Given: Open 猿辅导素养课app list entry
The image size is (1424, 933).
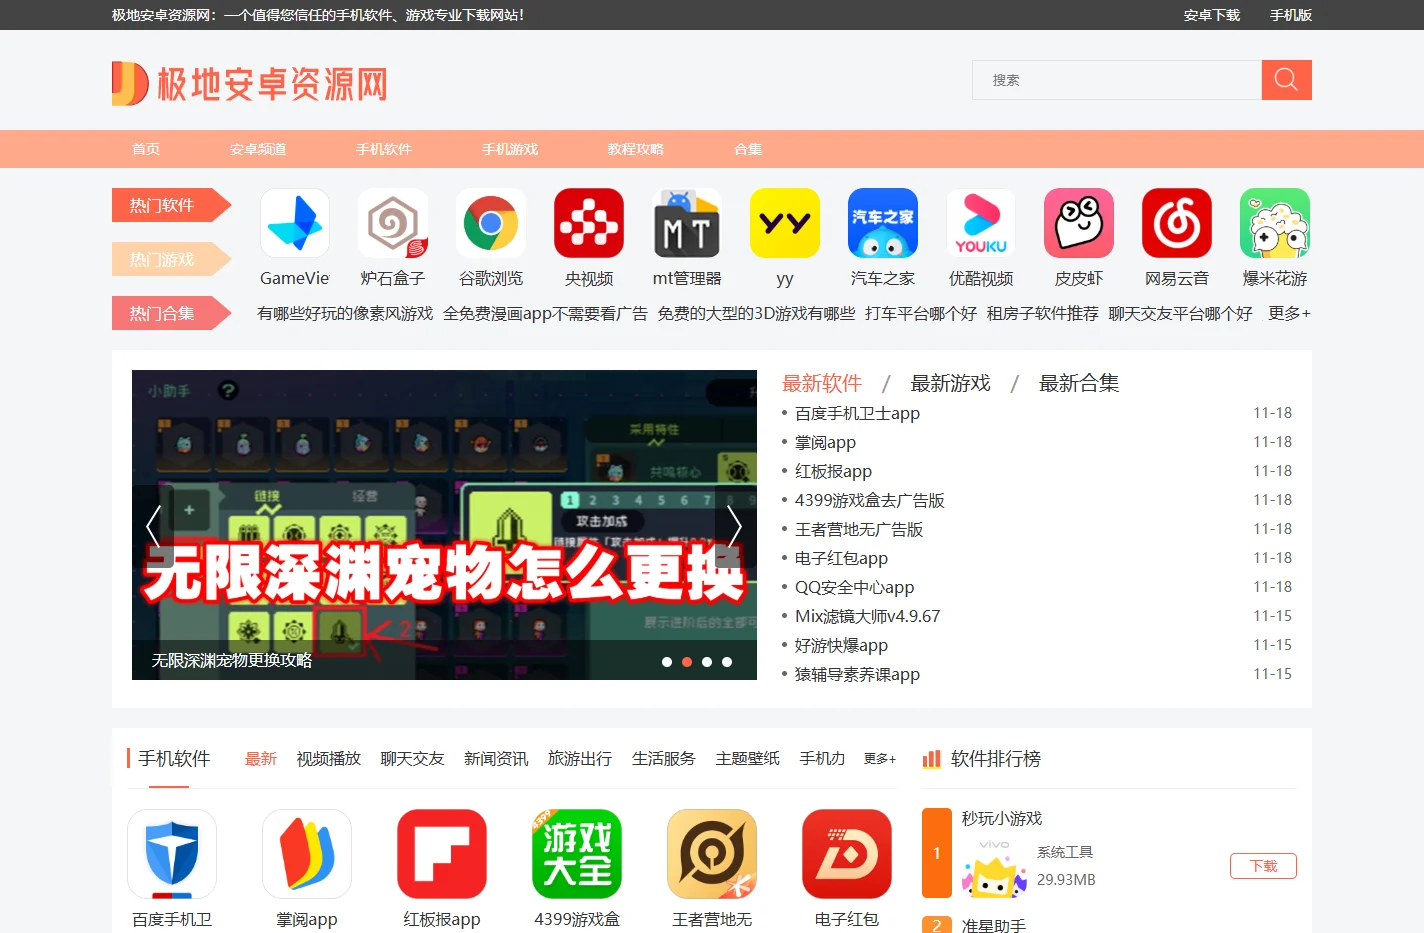Looking at the screenshot, I should 857,674.
